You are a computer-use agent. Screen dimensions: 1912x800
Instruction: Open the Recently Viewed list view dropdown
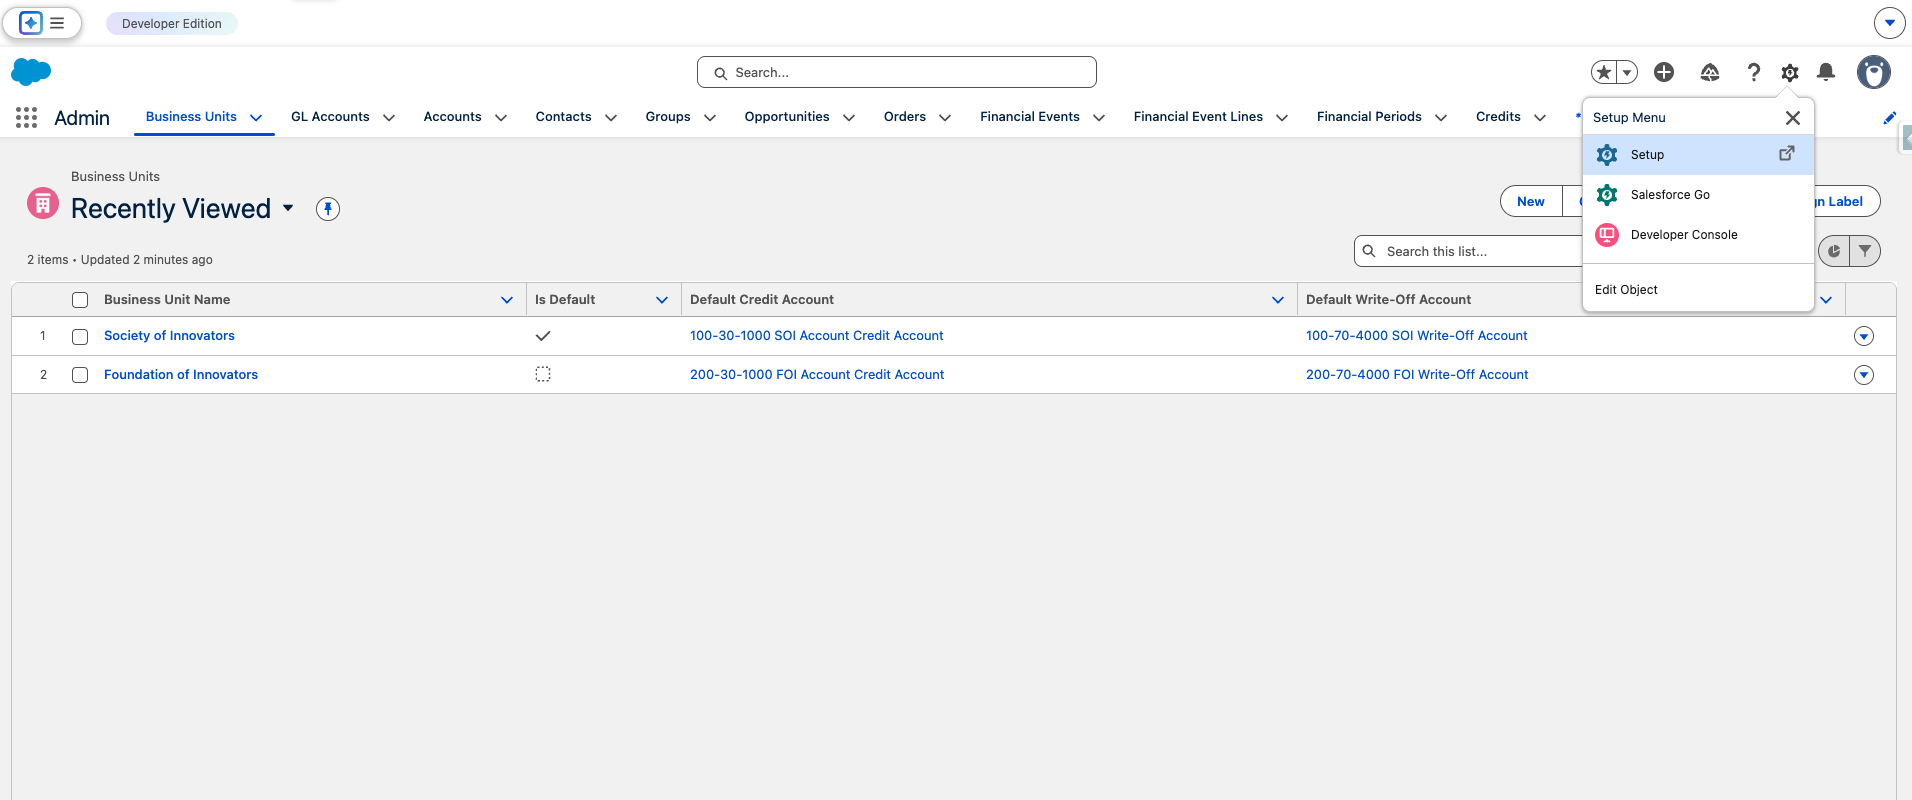(288, 208)
